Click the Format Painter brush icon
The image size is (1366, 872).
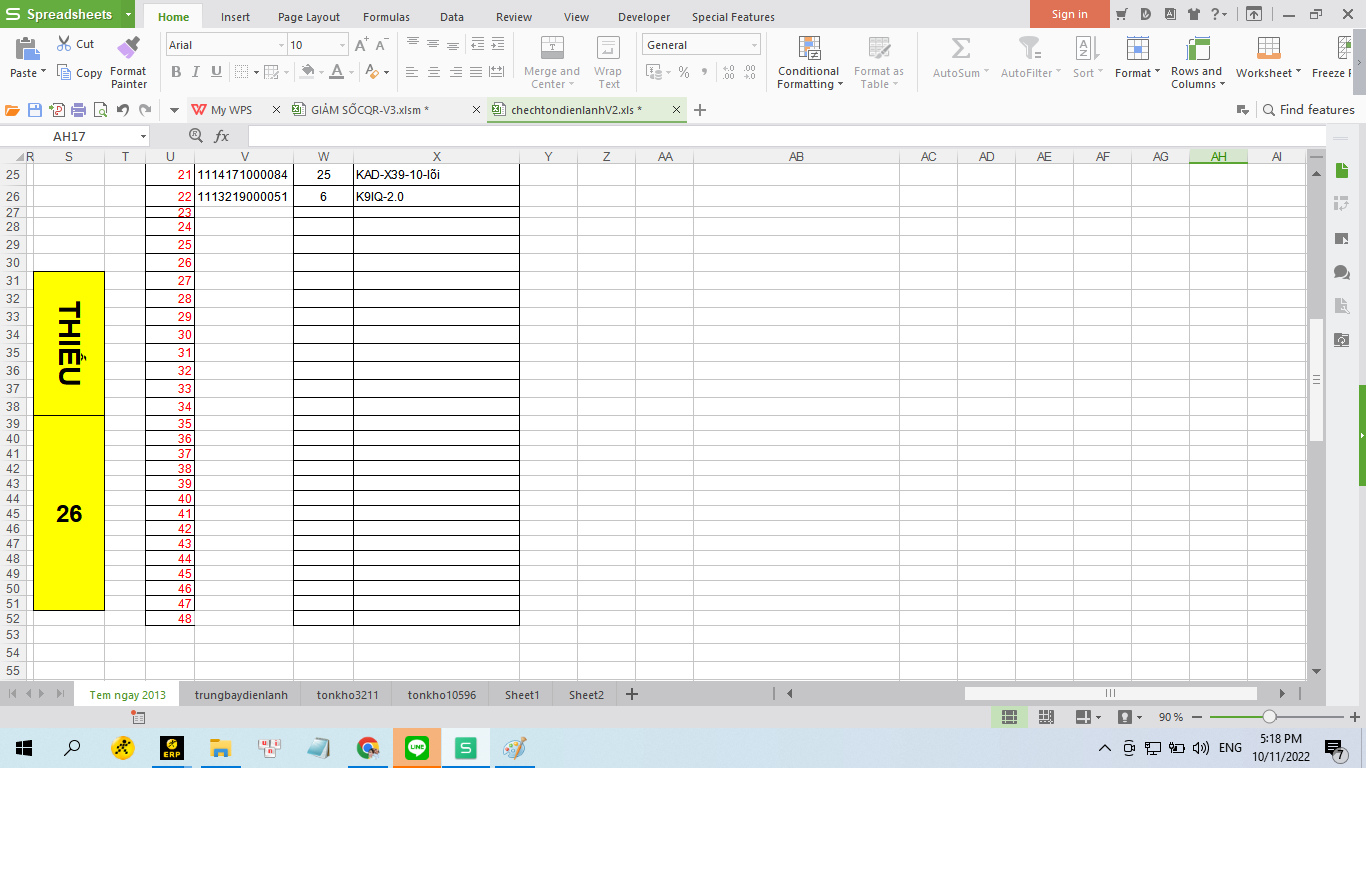(128, 47)
